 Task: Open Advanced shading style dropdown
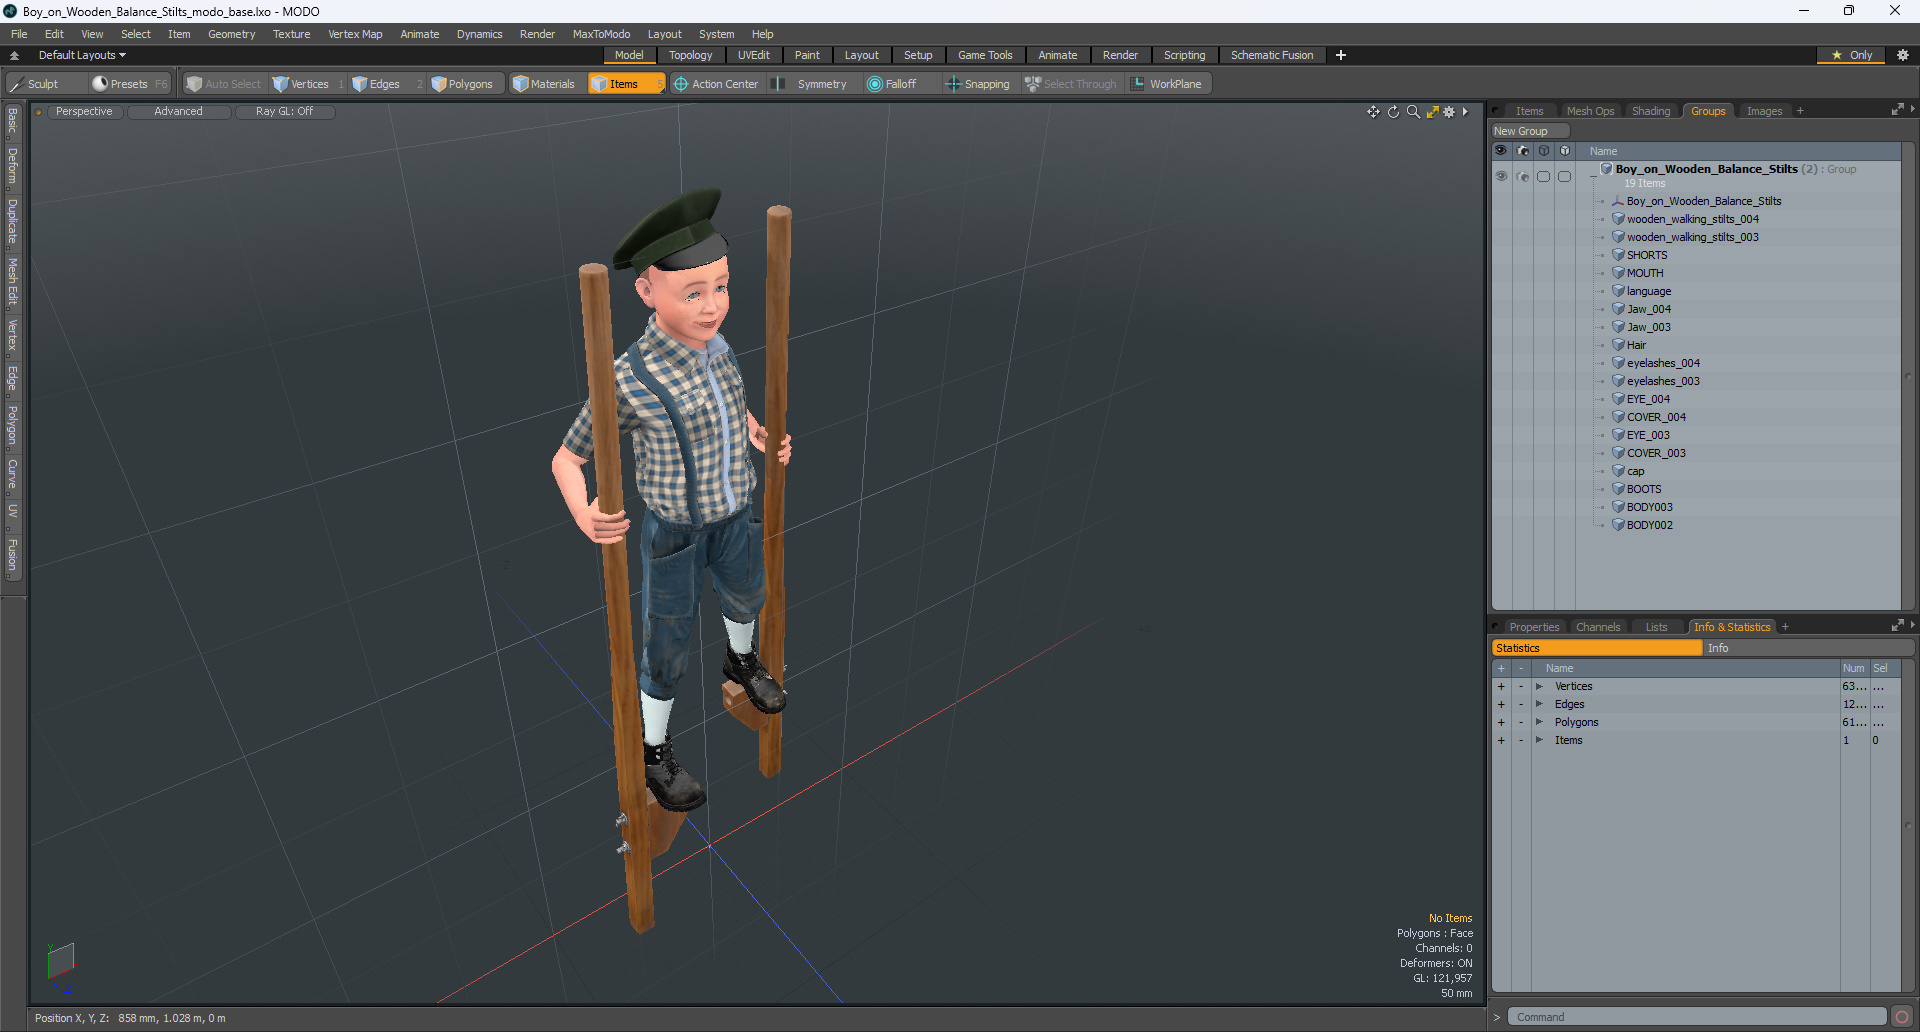(178, 112)
